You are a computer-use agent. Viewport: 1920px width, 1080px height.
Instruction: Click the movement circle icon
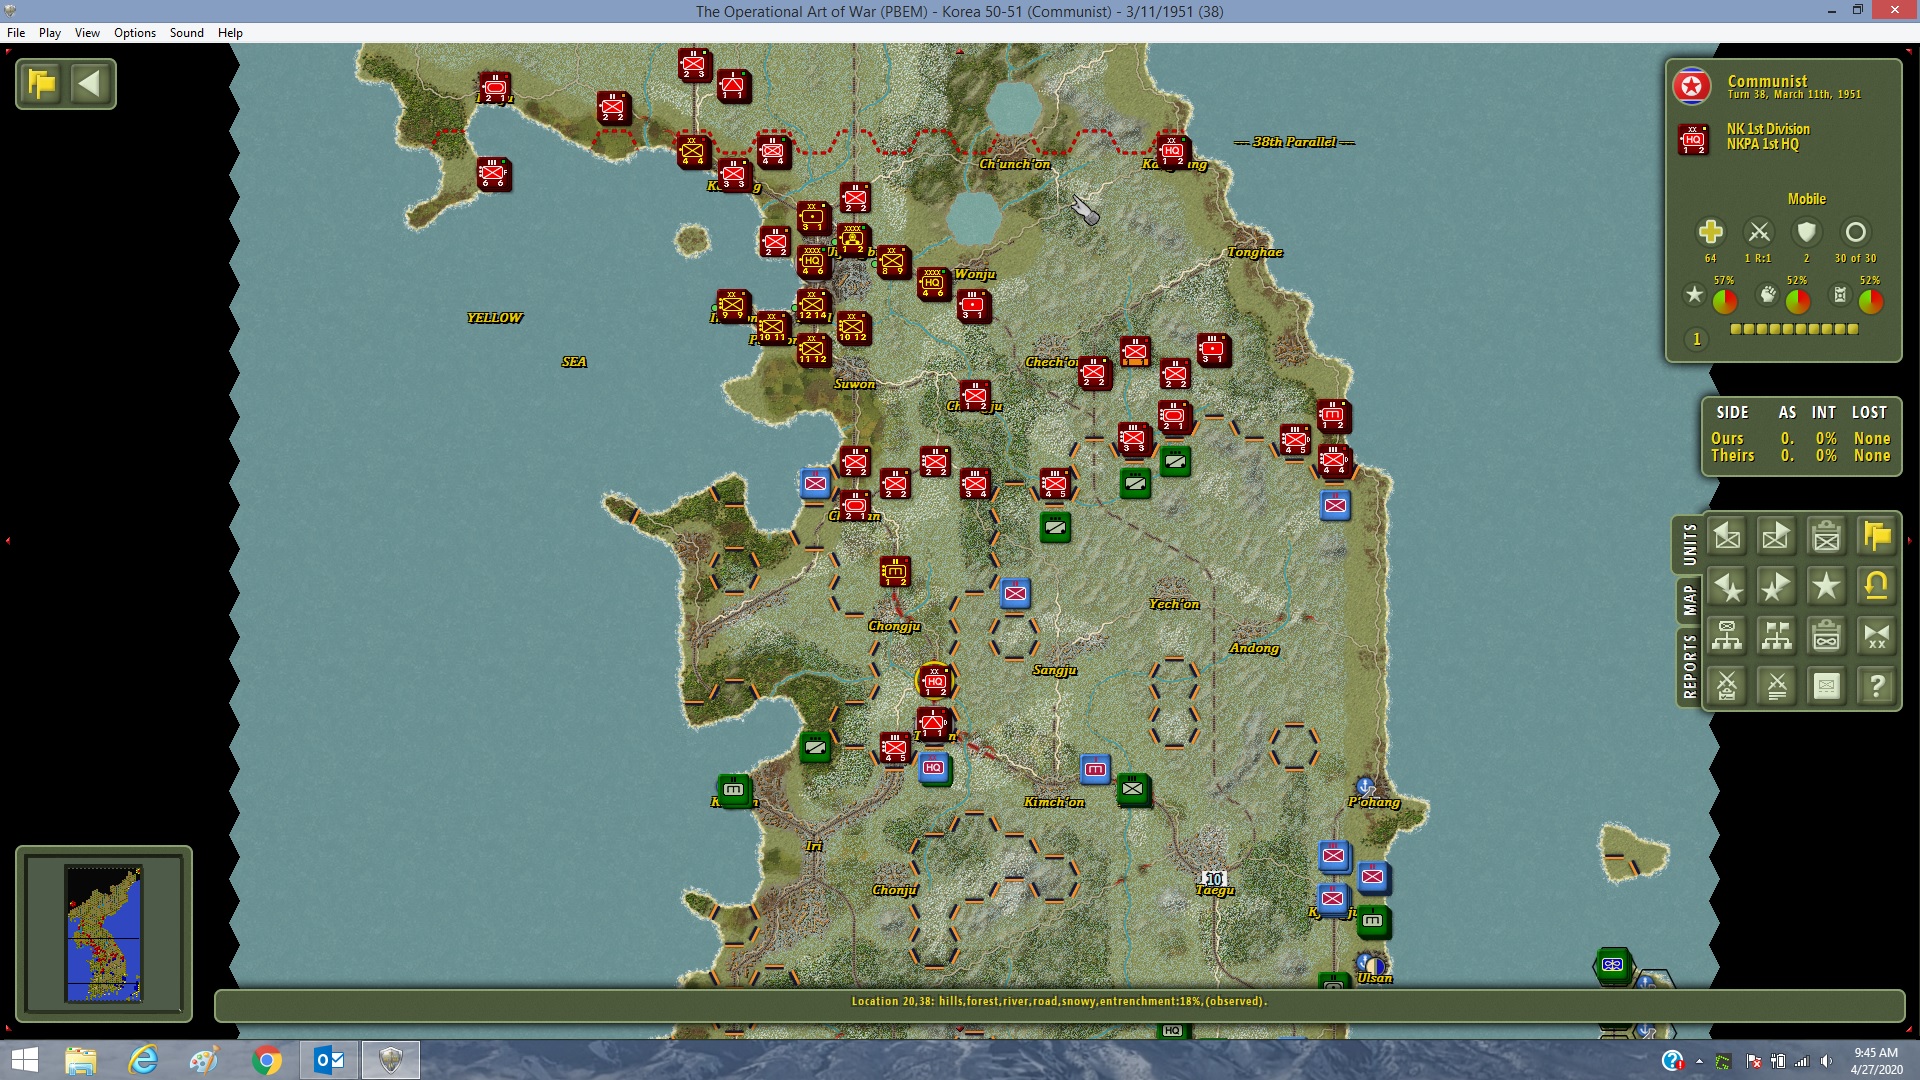click(1855, 232)
